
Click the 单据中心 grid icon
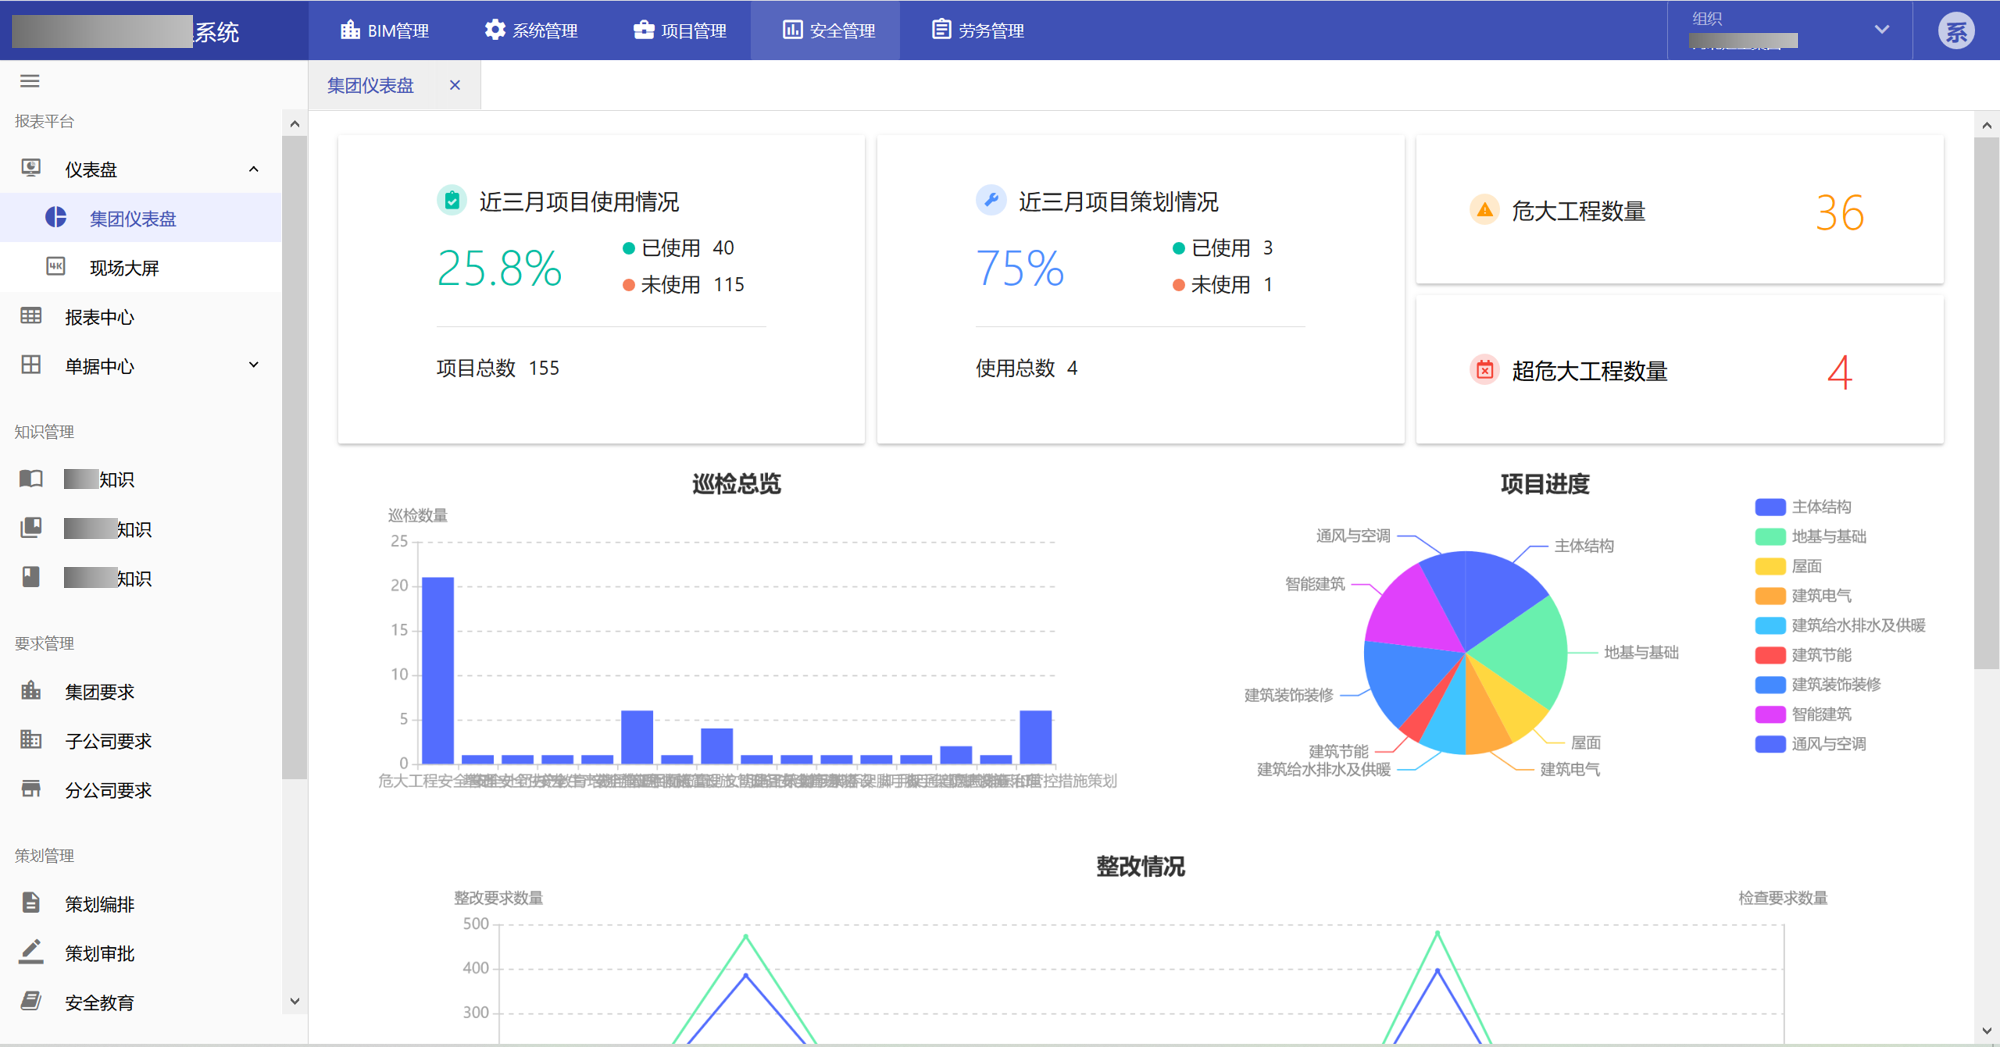click(x=31, y=365)
